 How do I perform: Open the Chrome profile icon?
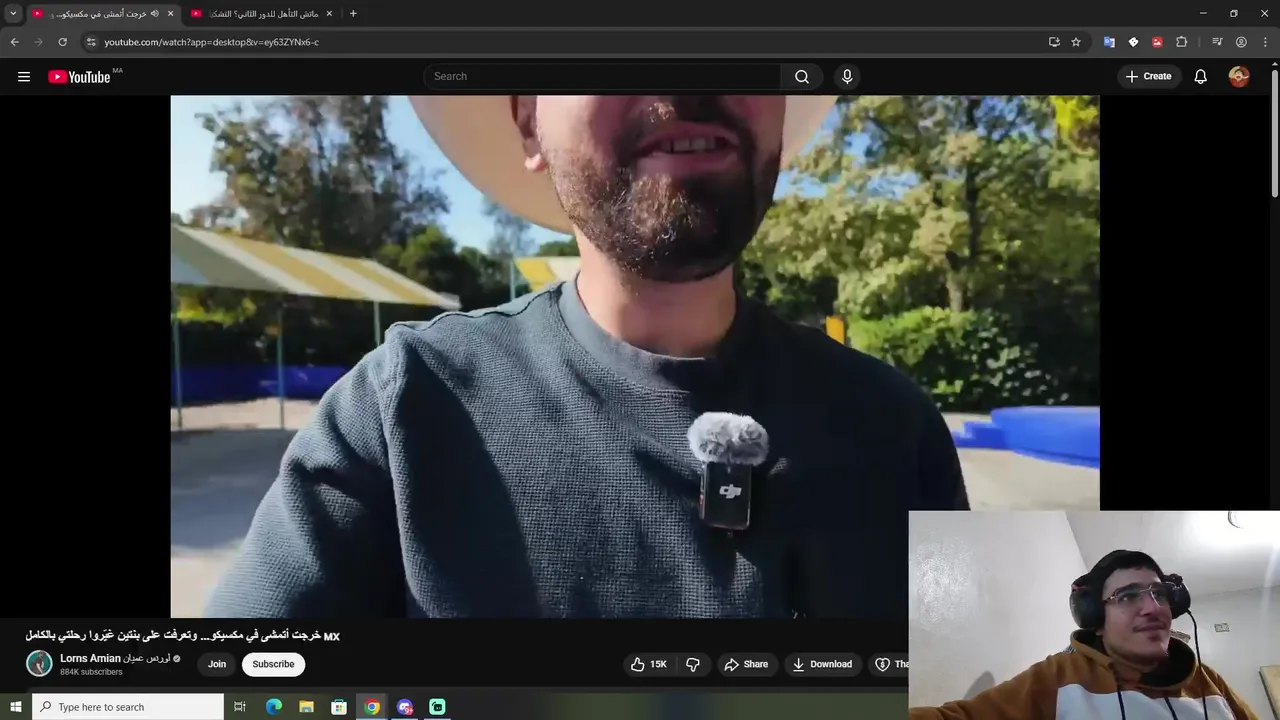(1241, 42)
